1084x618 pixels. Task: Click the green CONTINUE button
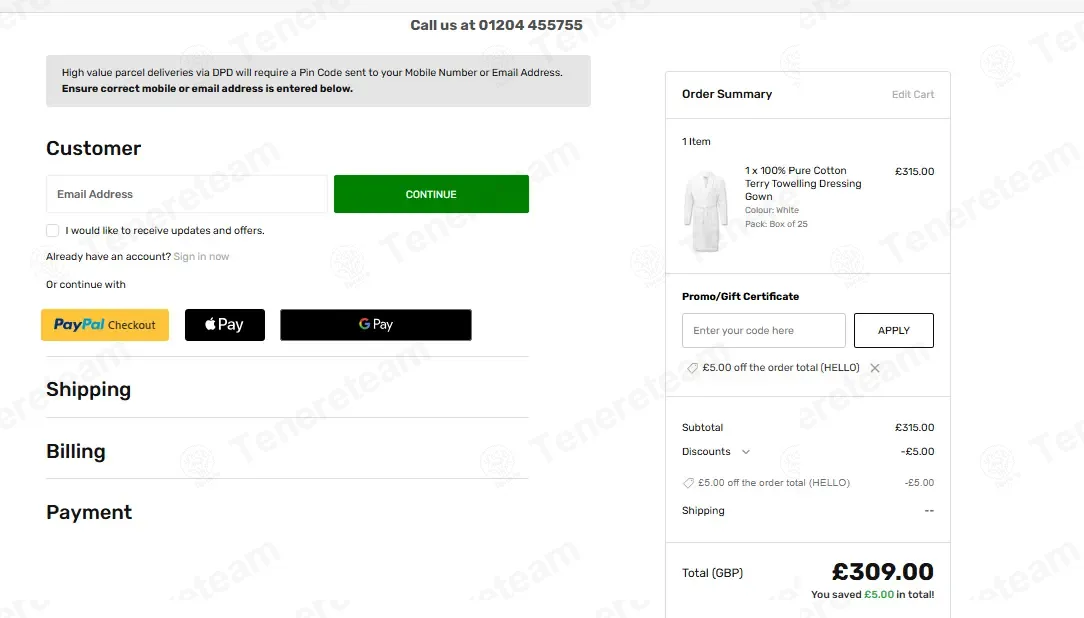pyautogui.click(x=431, y=194)
